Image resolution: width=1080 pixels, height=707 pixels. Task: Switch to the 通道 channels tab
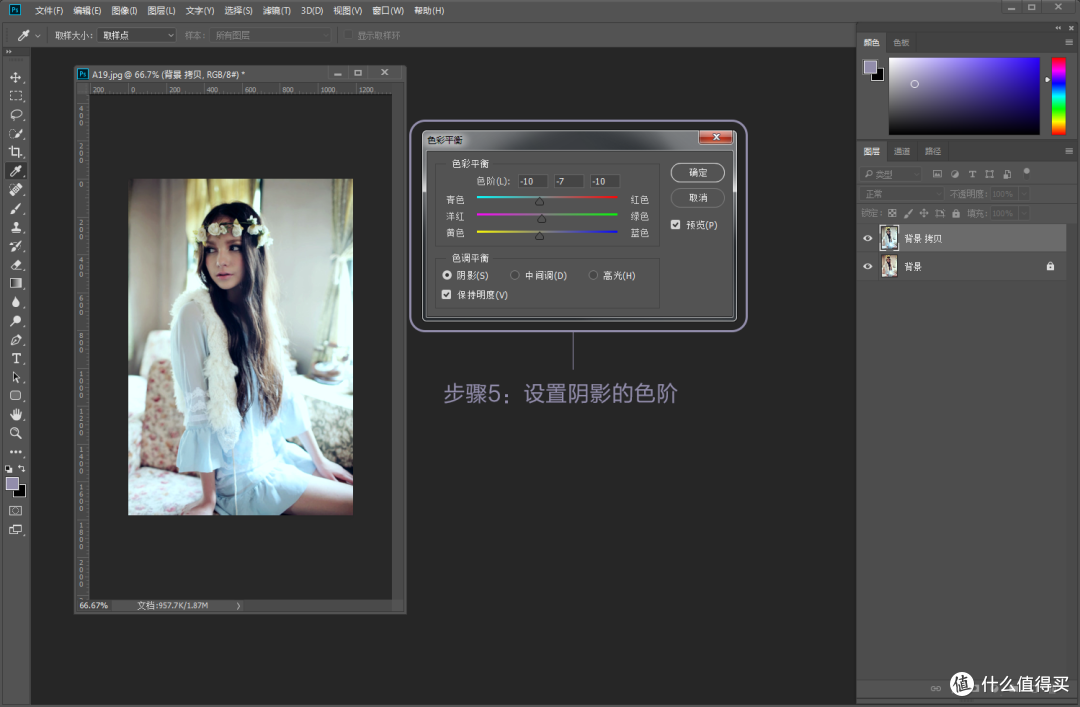point(901,151)
